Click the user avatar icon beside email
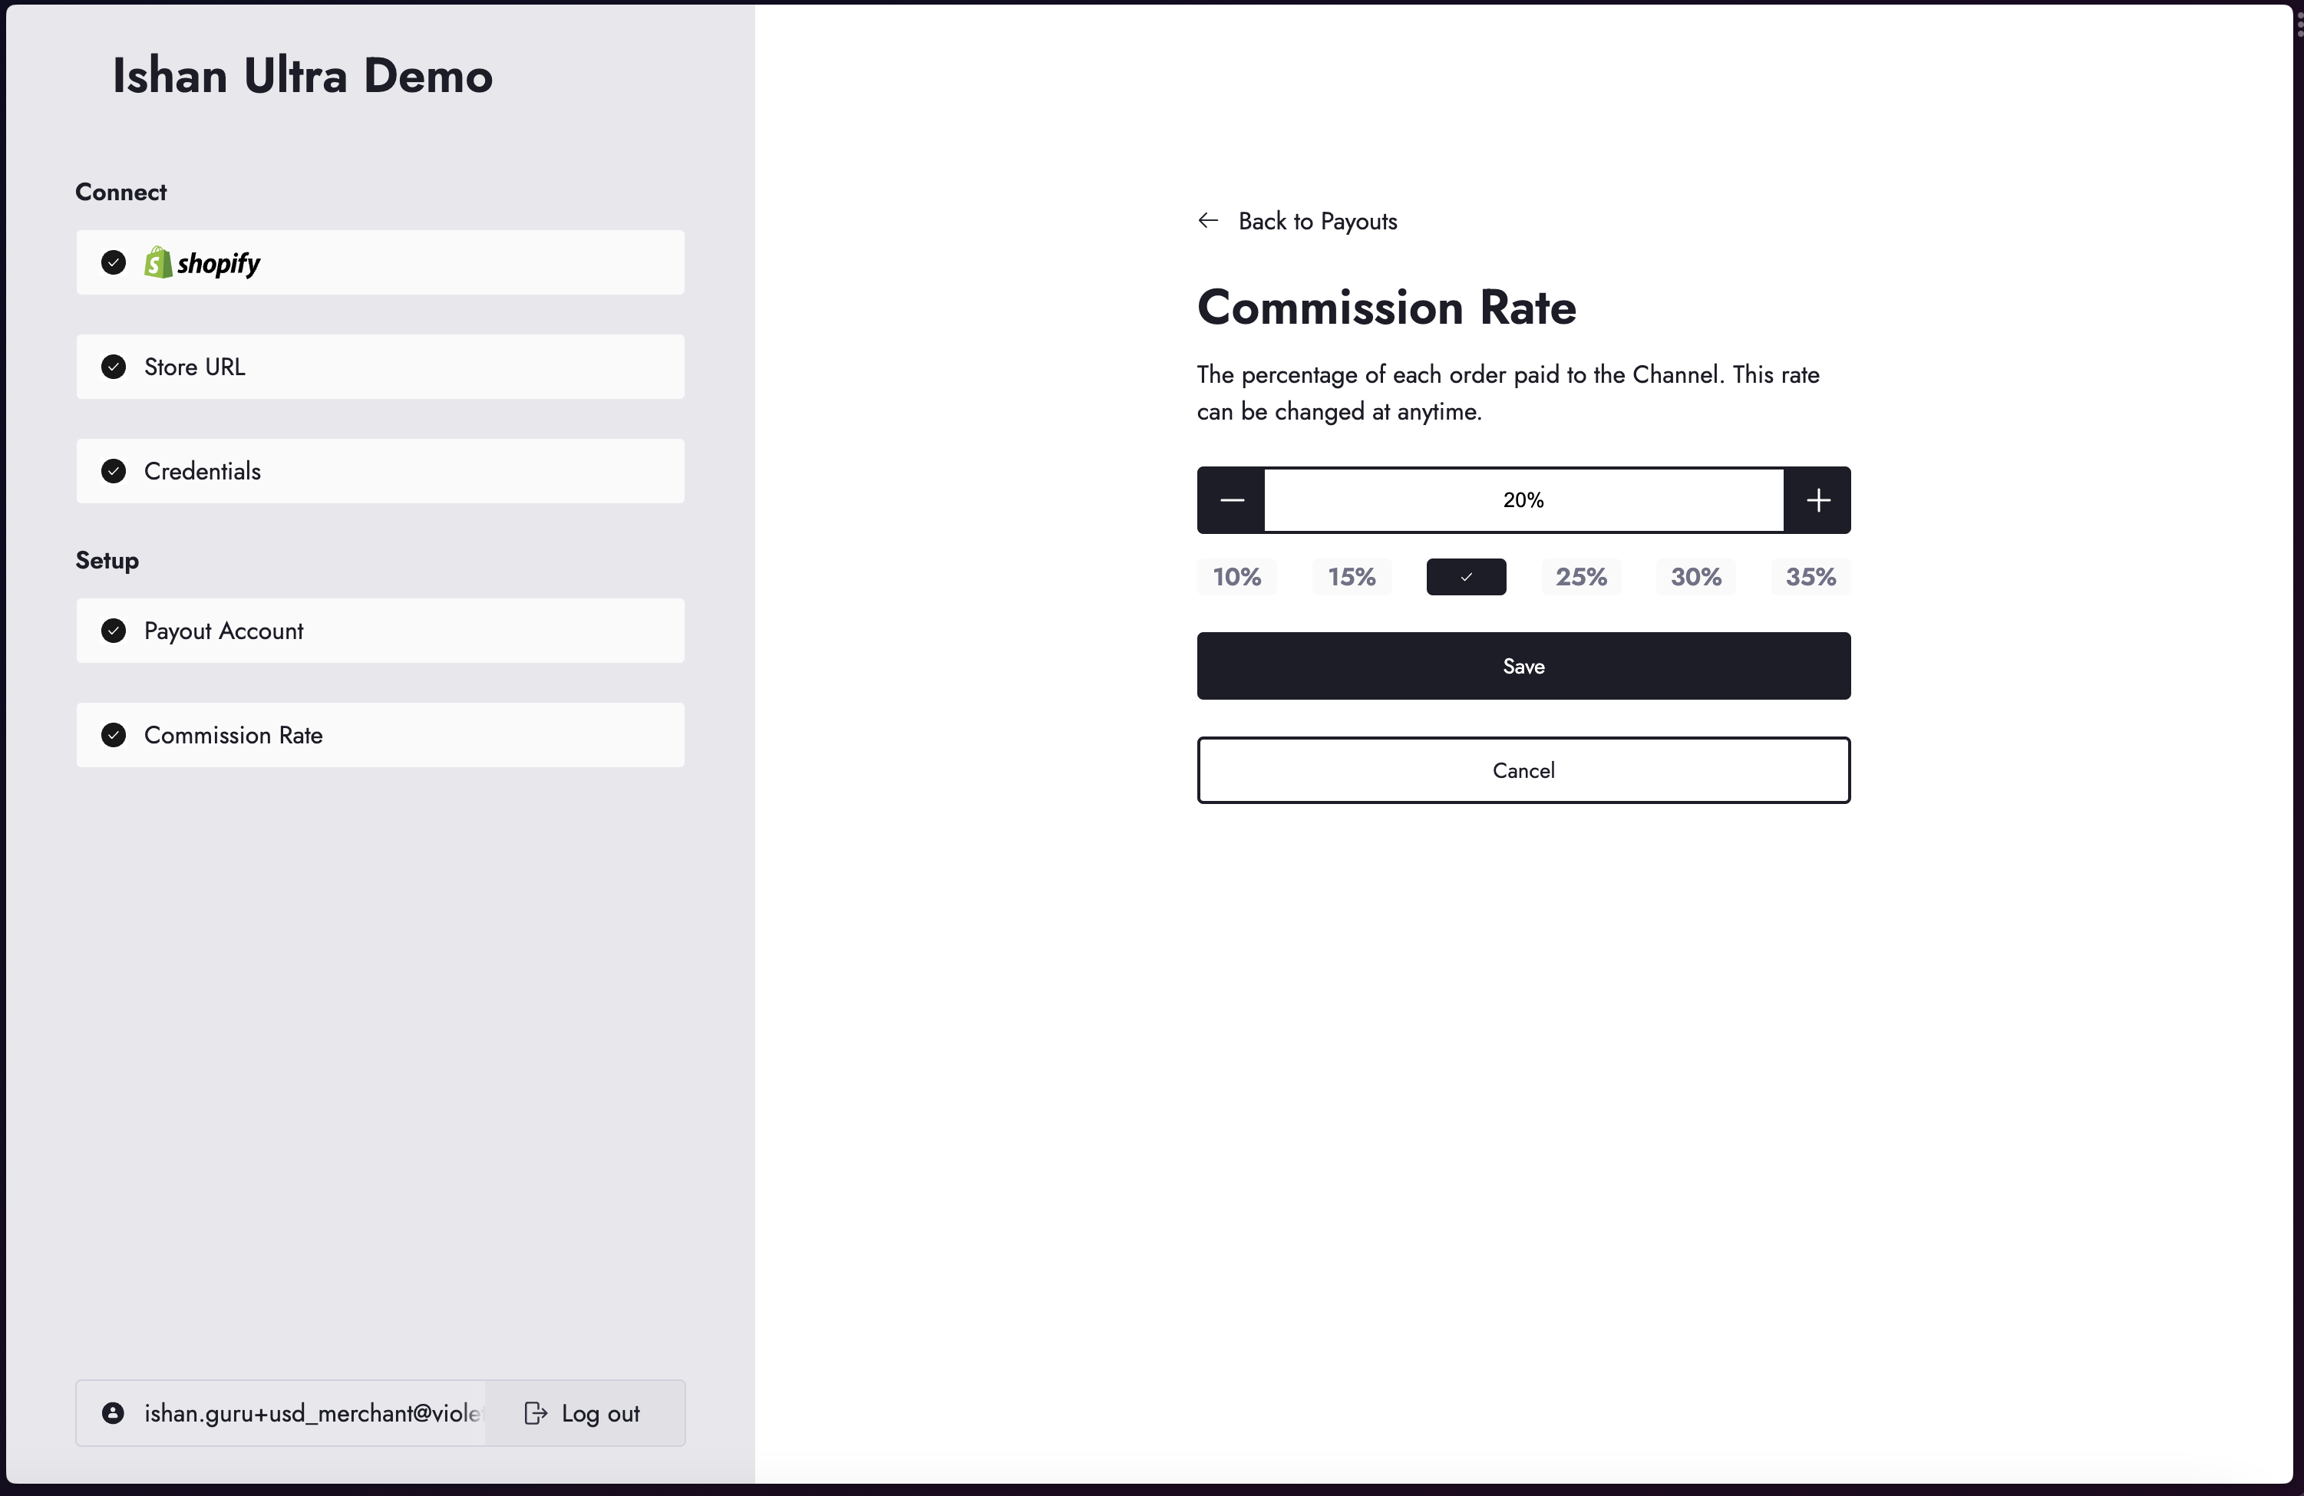The height and width of the screenshot is (1496, 2304). tap(113, 1413)
